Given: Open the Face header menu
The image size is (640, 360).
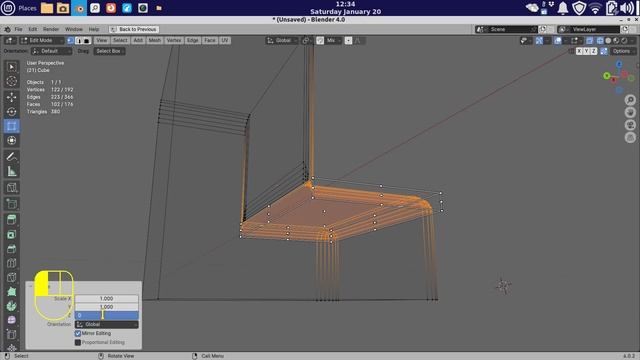Looking at the screenshot, I should [210, 40].
